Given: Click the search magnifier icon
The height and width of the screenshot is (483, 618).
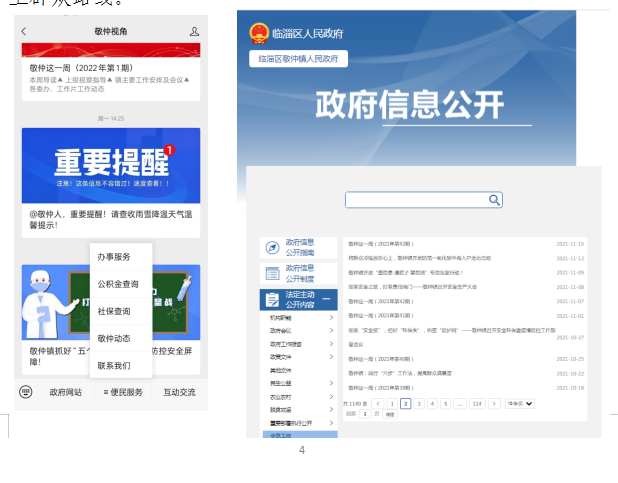Looking at the screenshot, I should [x=494, y=200].
